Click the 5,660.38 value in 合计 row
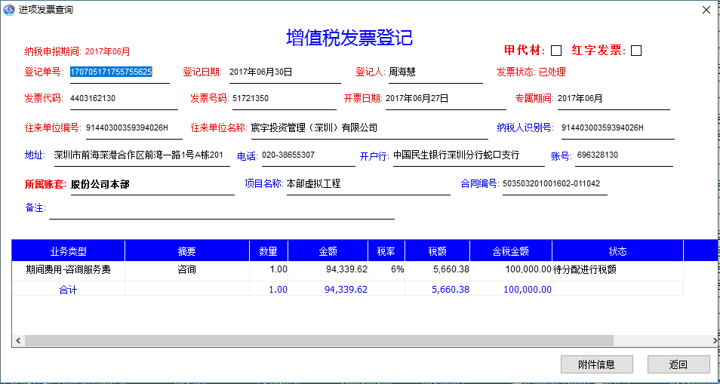 pos(450,290)
